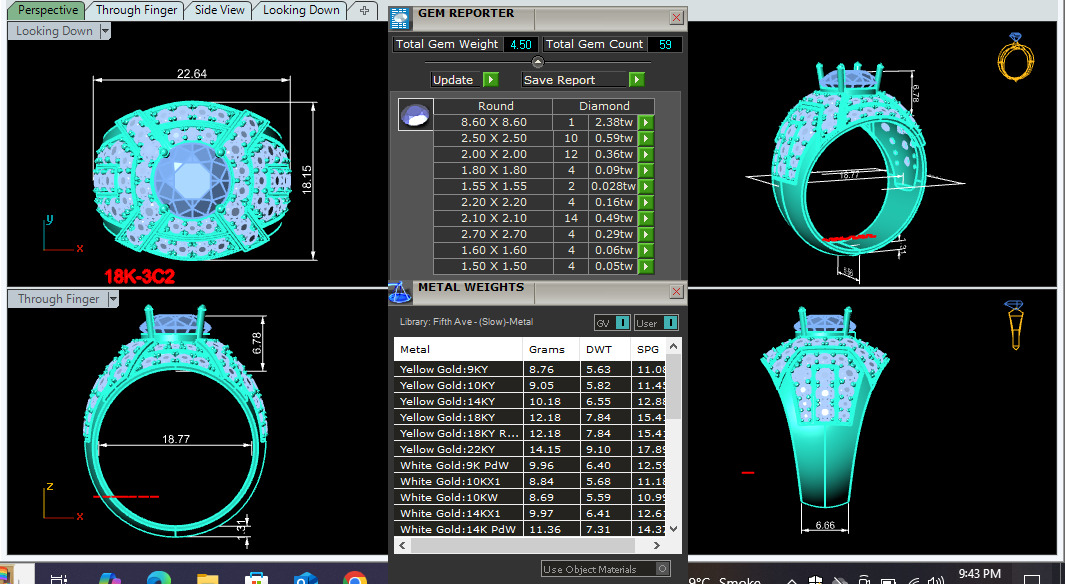Click the metal list scroll-up arrow
Viewport: 1065px width, 584px height.
pyautogui.click(x=673, y=346)
